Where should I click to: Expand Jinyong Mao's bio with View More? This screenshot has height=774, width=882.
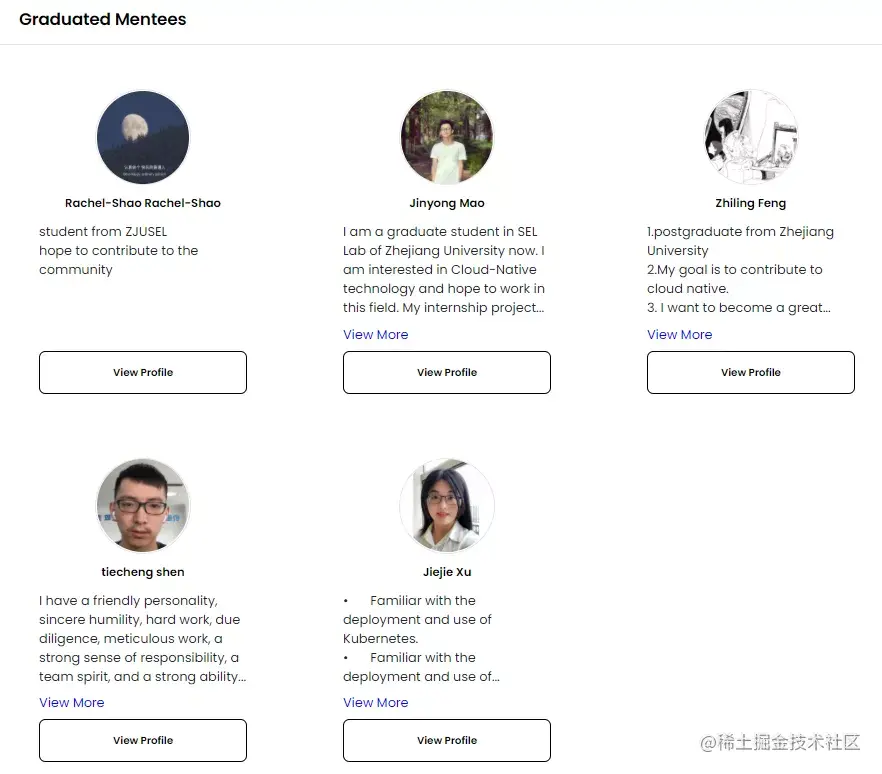376,335
